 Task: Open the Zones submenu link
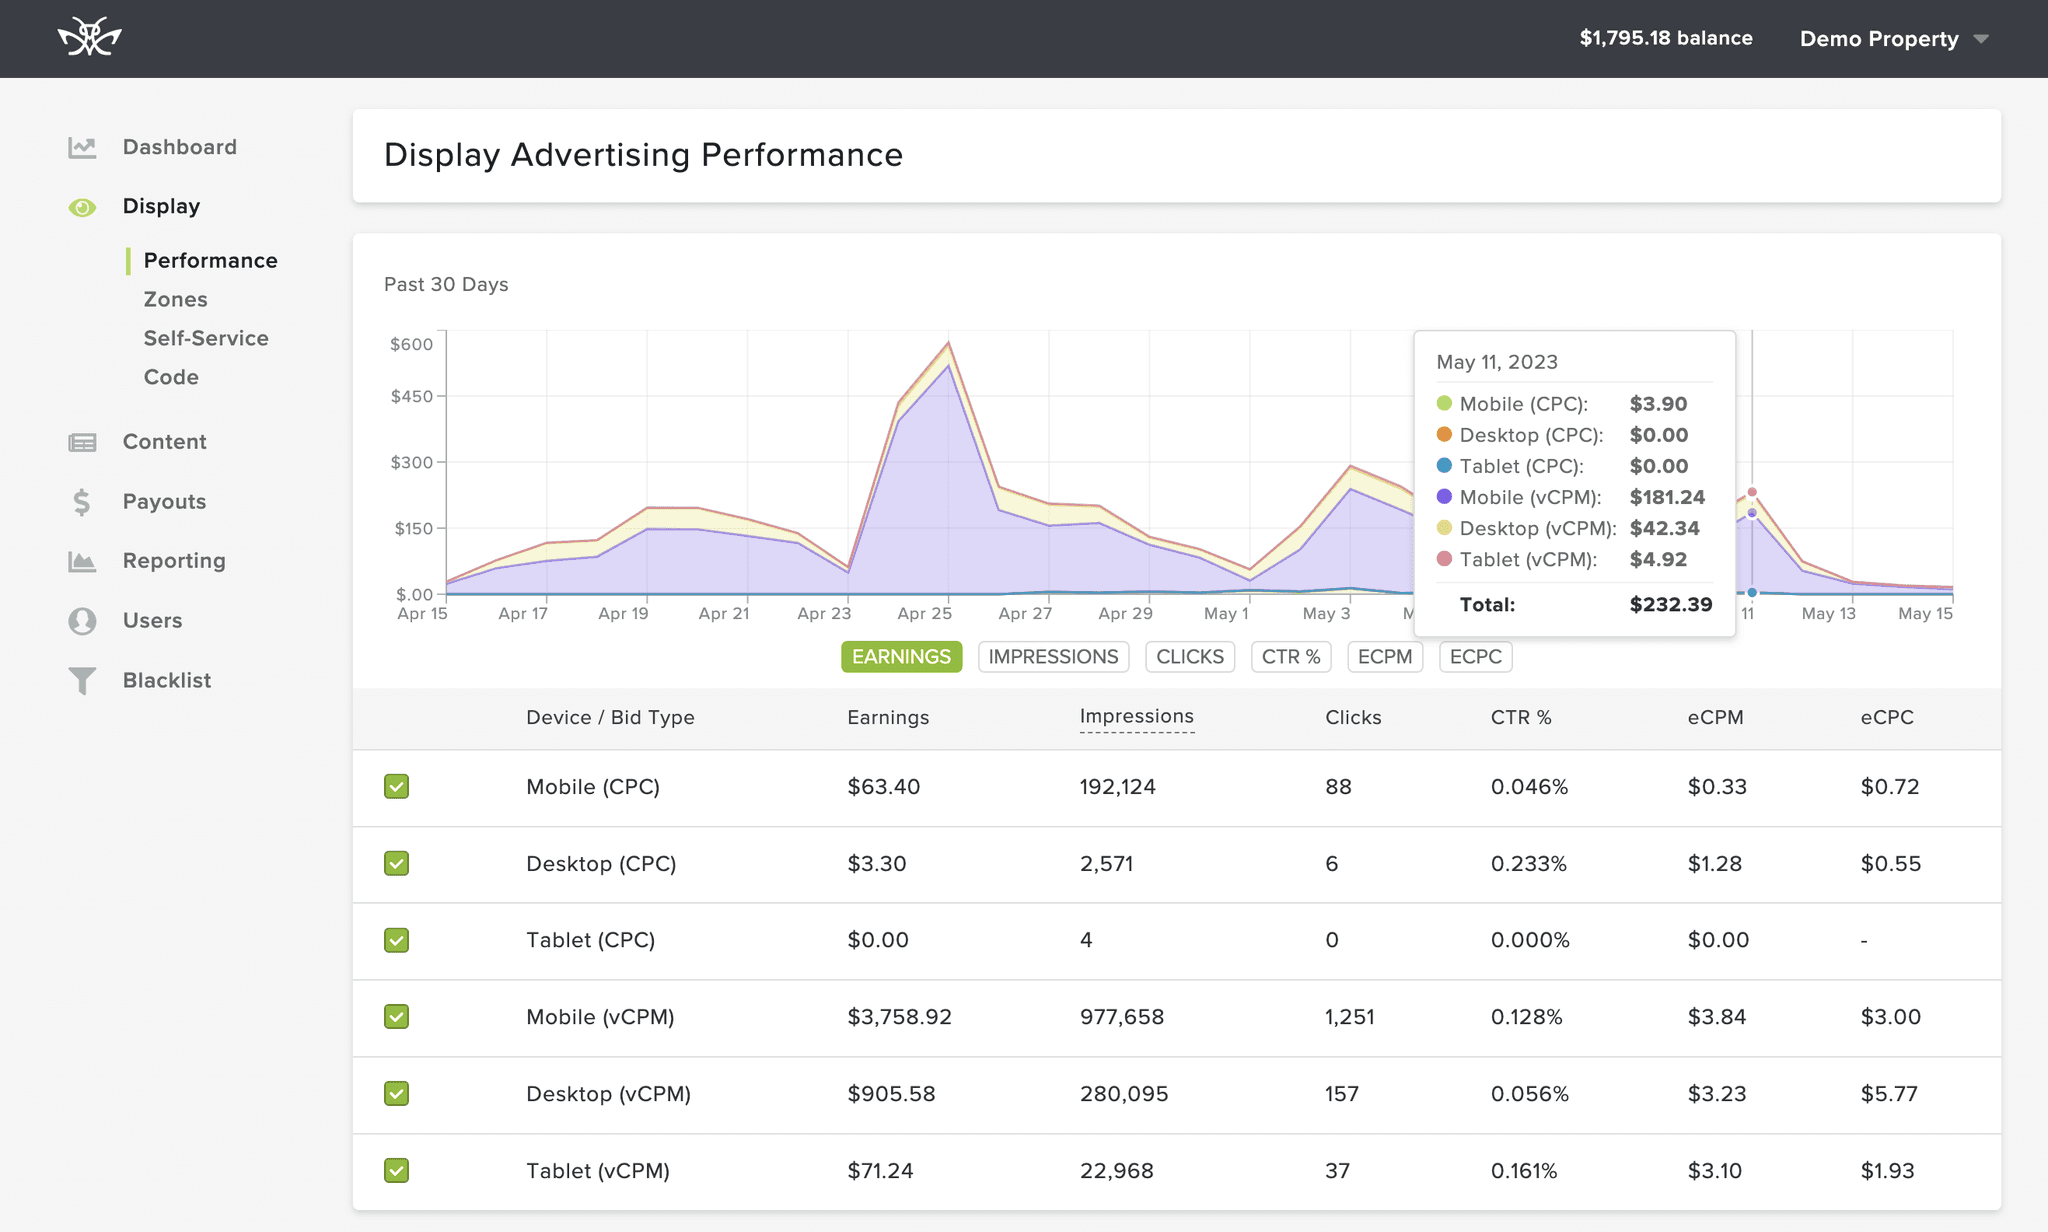176,300
